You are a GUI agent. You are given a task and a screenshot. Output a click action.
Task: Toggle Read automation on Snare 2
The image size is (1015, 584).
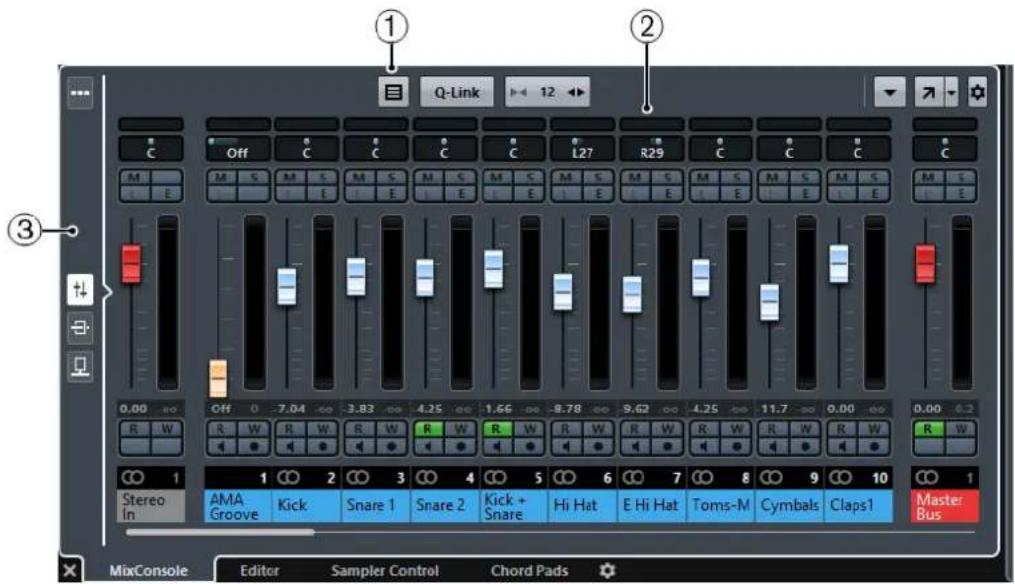[428, 429]
